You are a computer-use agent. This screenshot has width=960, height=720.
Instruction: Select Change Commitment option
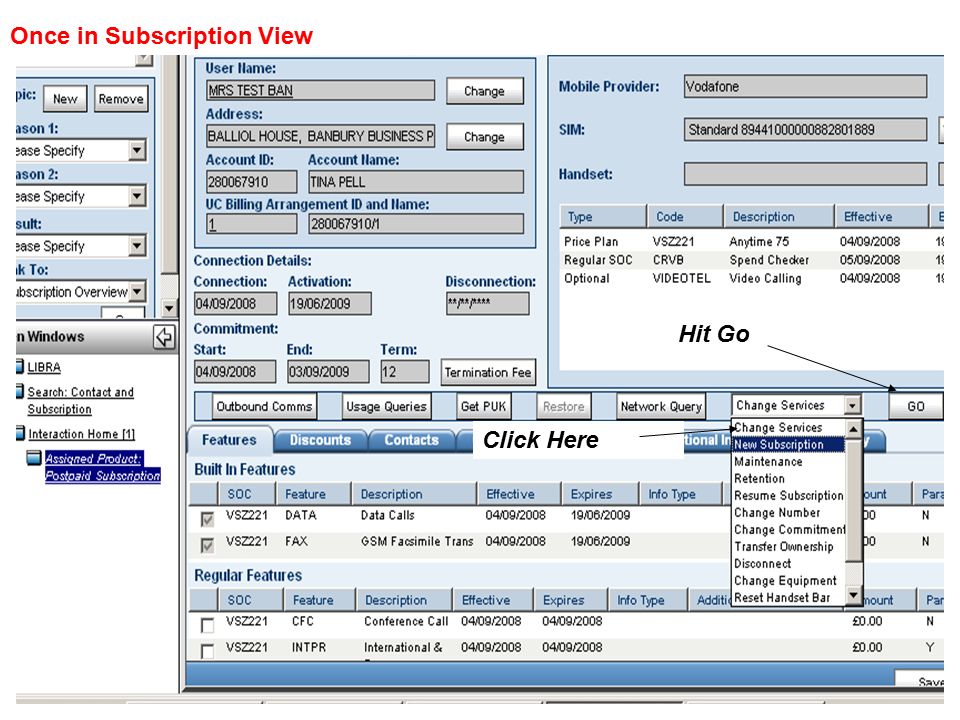pyautogui.click(x=788, y=530)
